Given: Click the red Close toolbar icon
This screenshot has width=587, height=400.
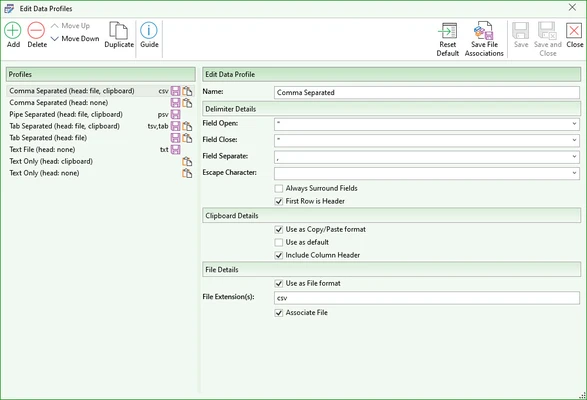Looking at the screenshot, I should click(x=574, y=31).
